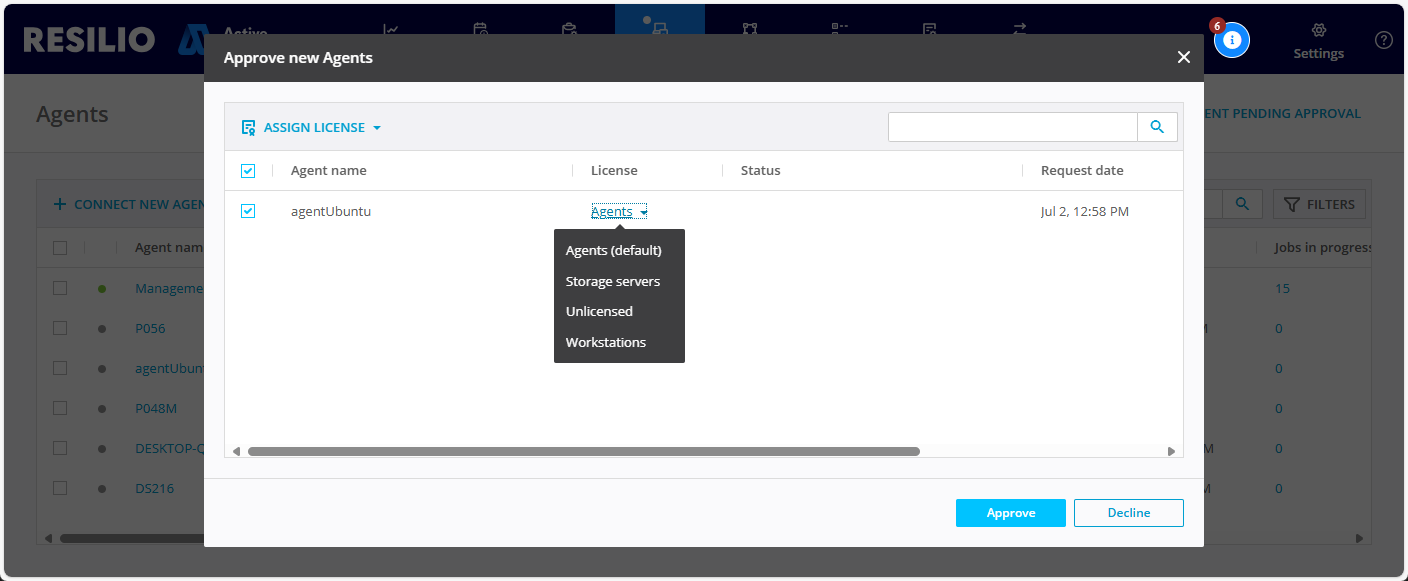Image resolution: width=1408 pixels, height=581 pixels.
Task: Toggle the select-all header checkbox
Action: point(248,171)
